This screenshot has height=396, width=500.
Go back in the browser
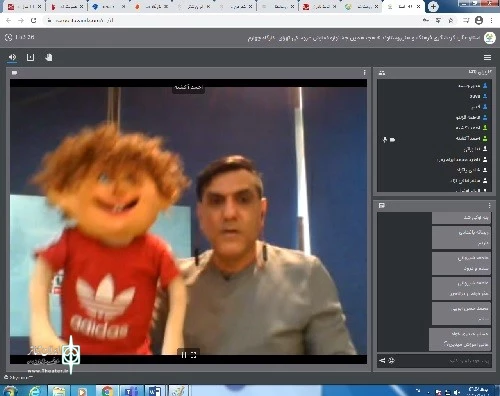(8, 21)
